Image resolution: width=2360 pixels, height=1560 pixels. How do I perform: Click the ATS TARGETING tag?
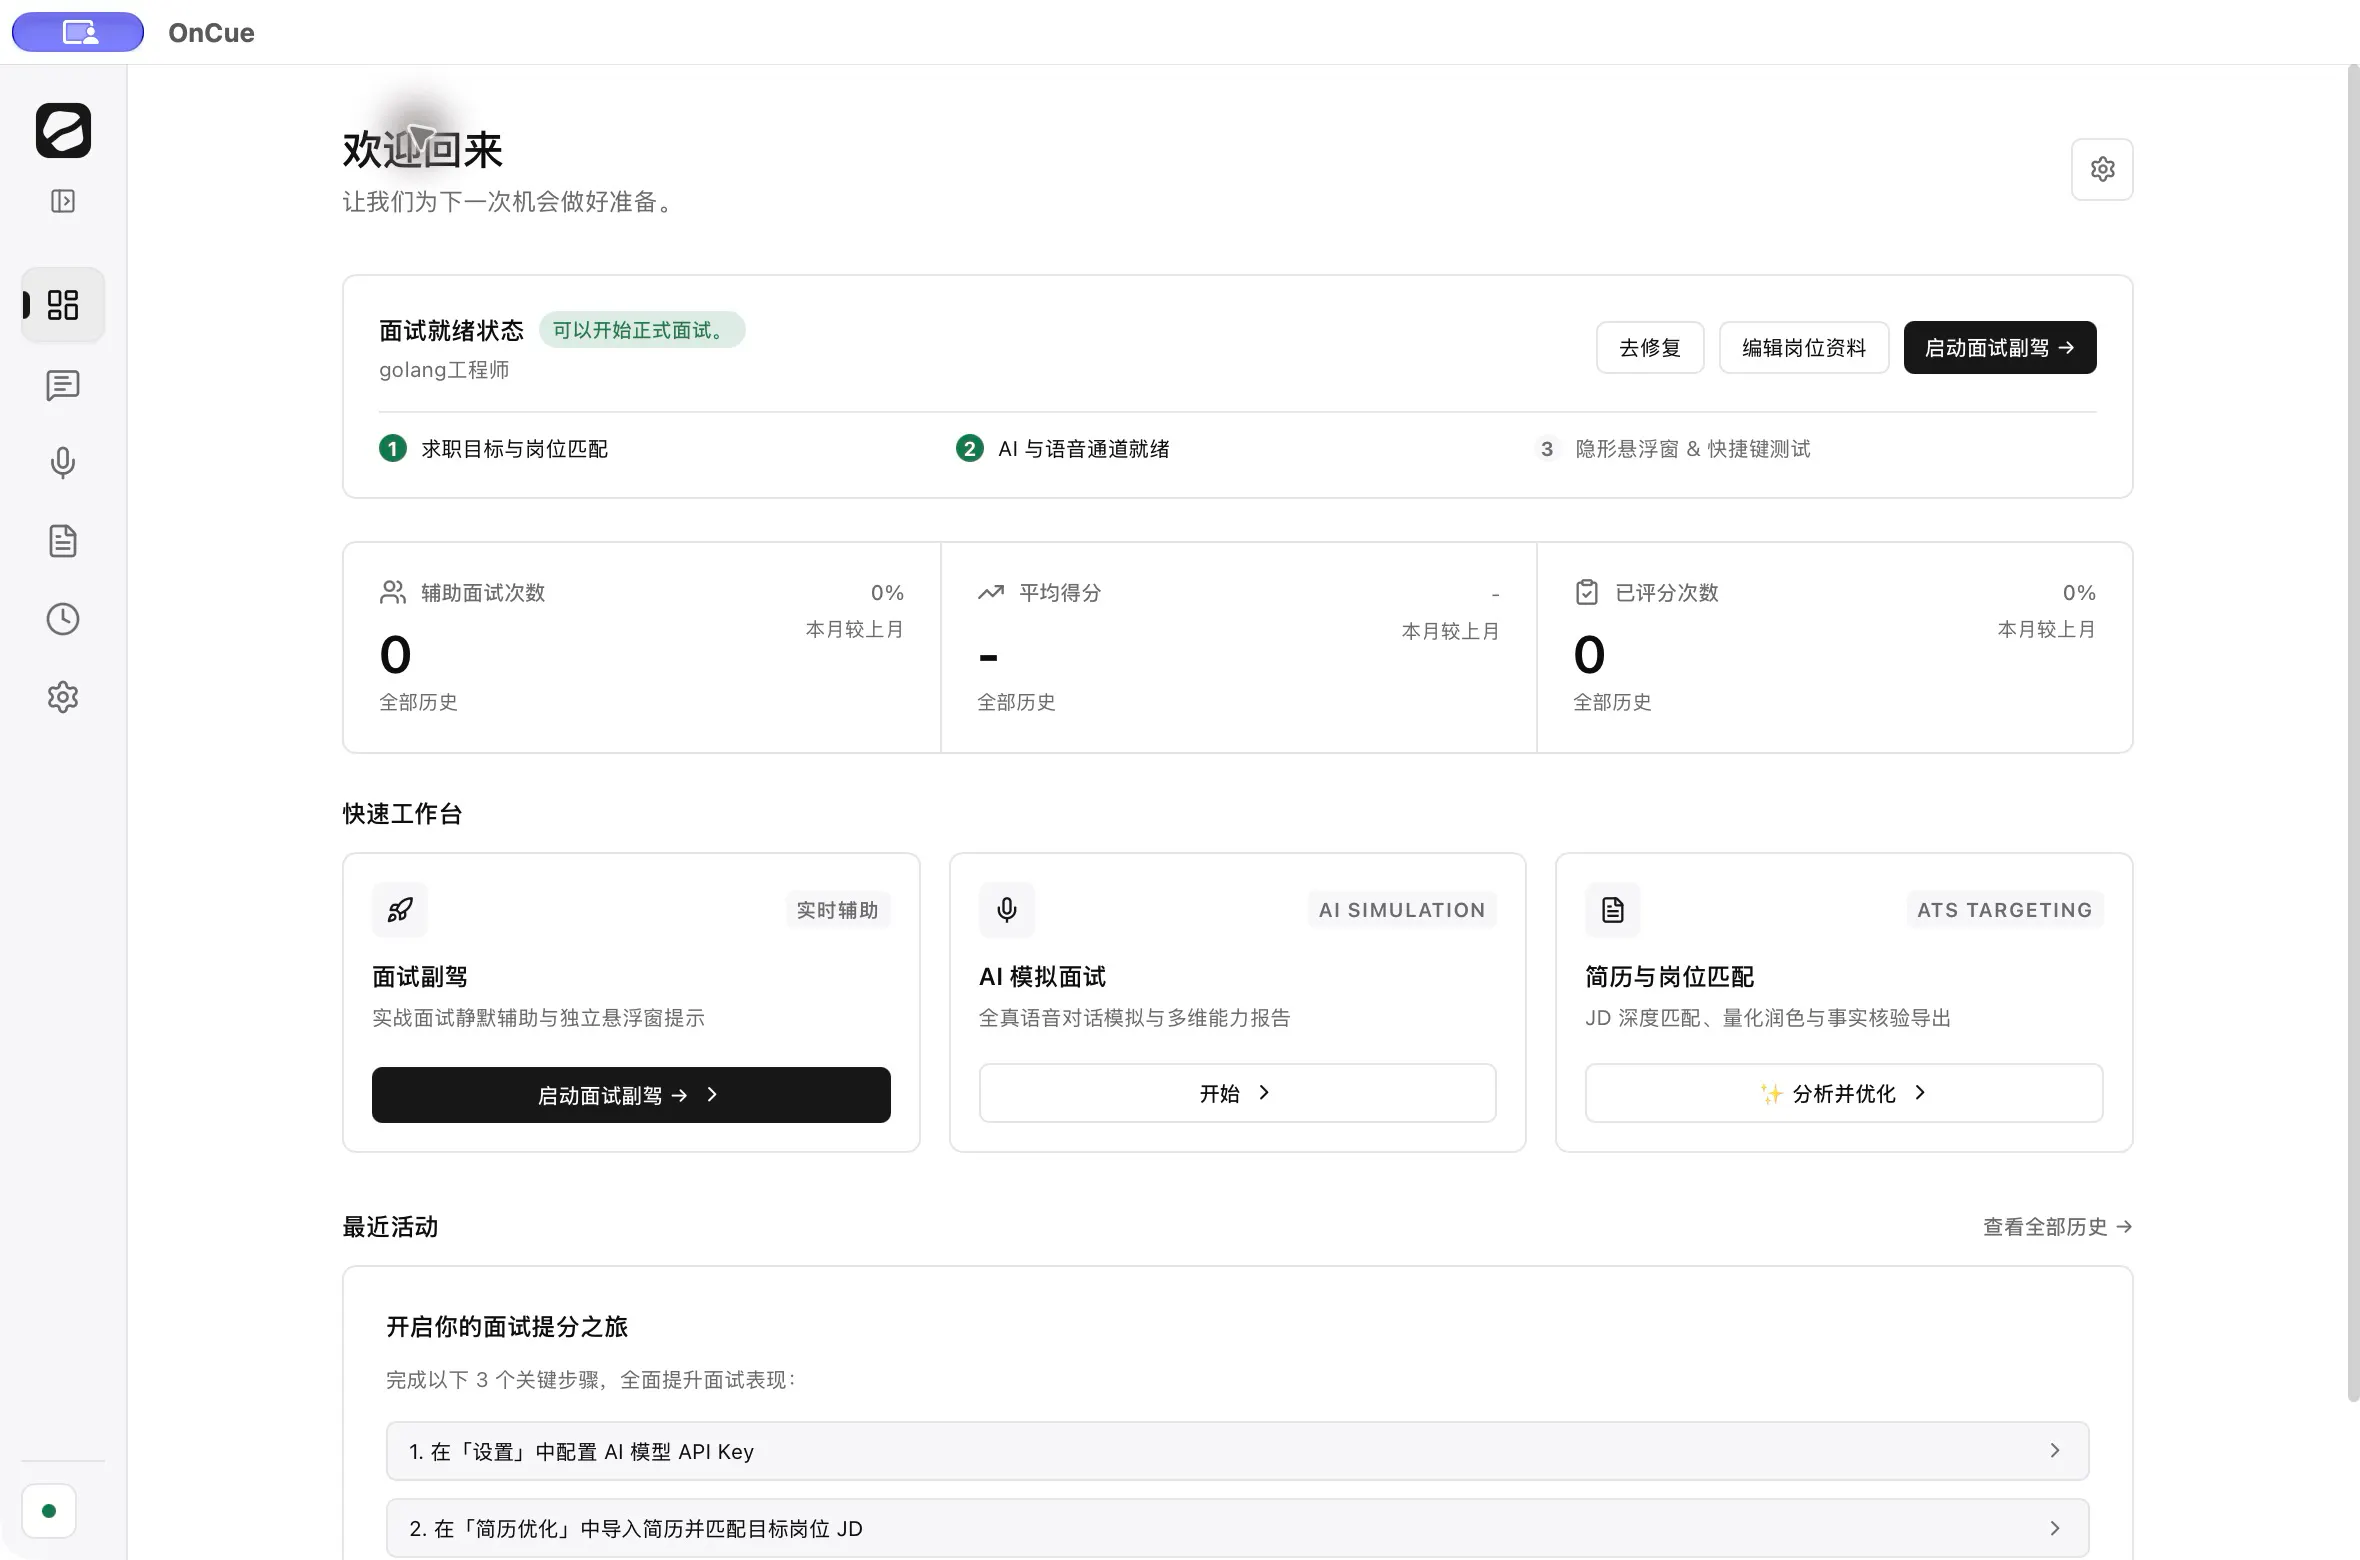2005,910
